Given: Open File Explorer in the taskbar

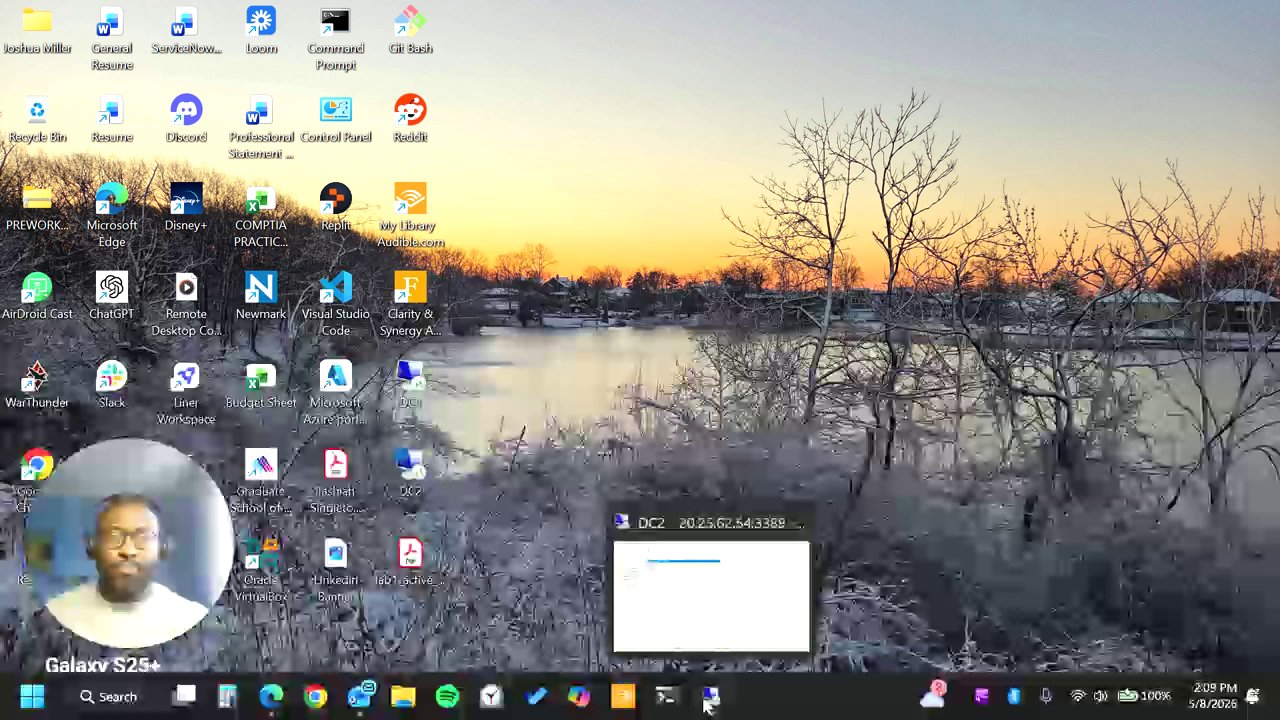Looking at the screenshot, I should coord(403,696).
